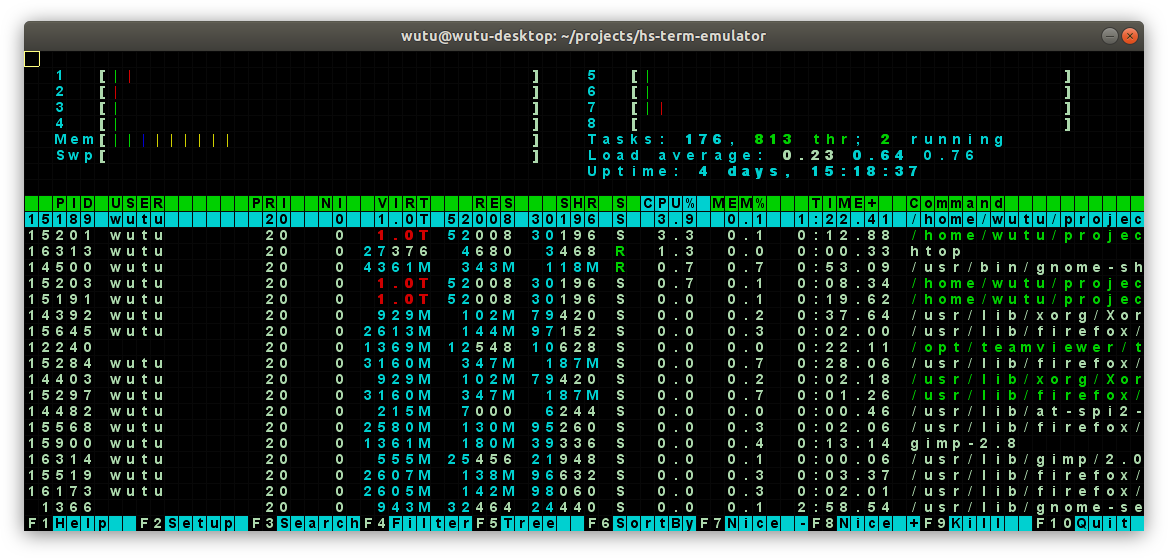Image resolution: width=1168 pixels, height=558 pixels.
Task: Click the NI column header
Action: pyautogui.click(x=334, y=203)
